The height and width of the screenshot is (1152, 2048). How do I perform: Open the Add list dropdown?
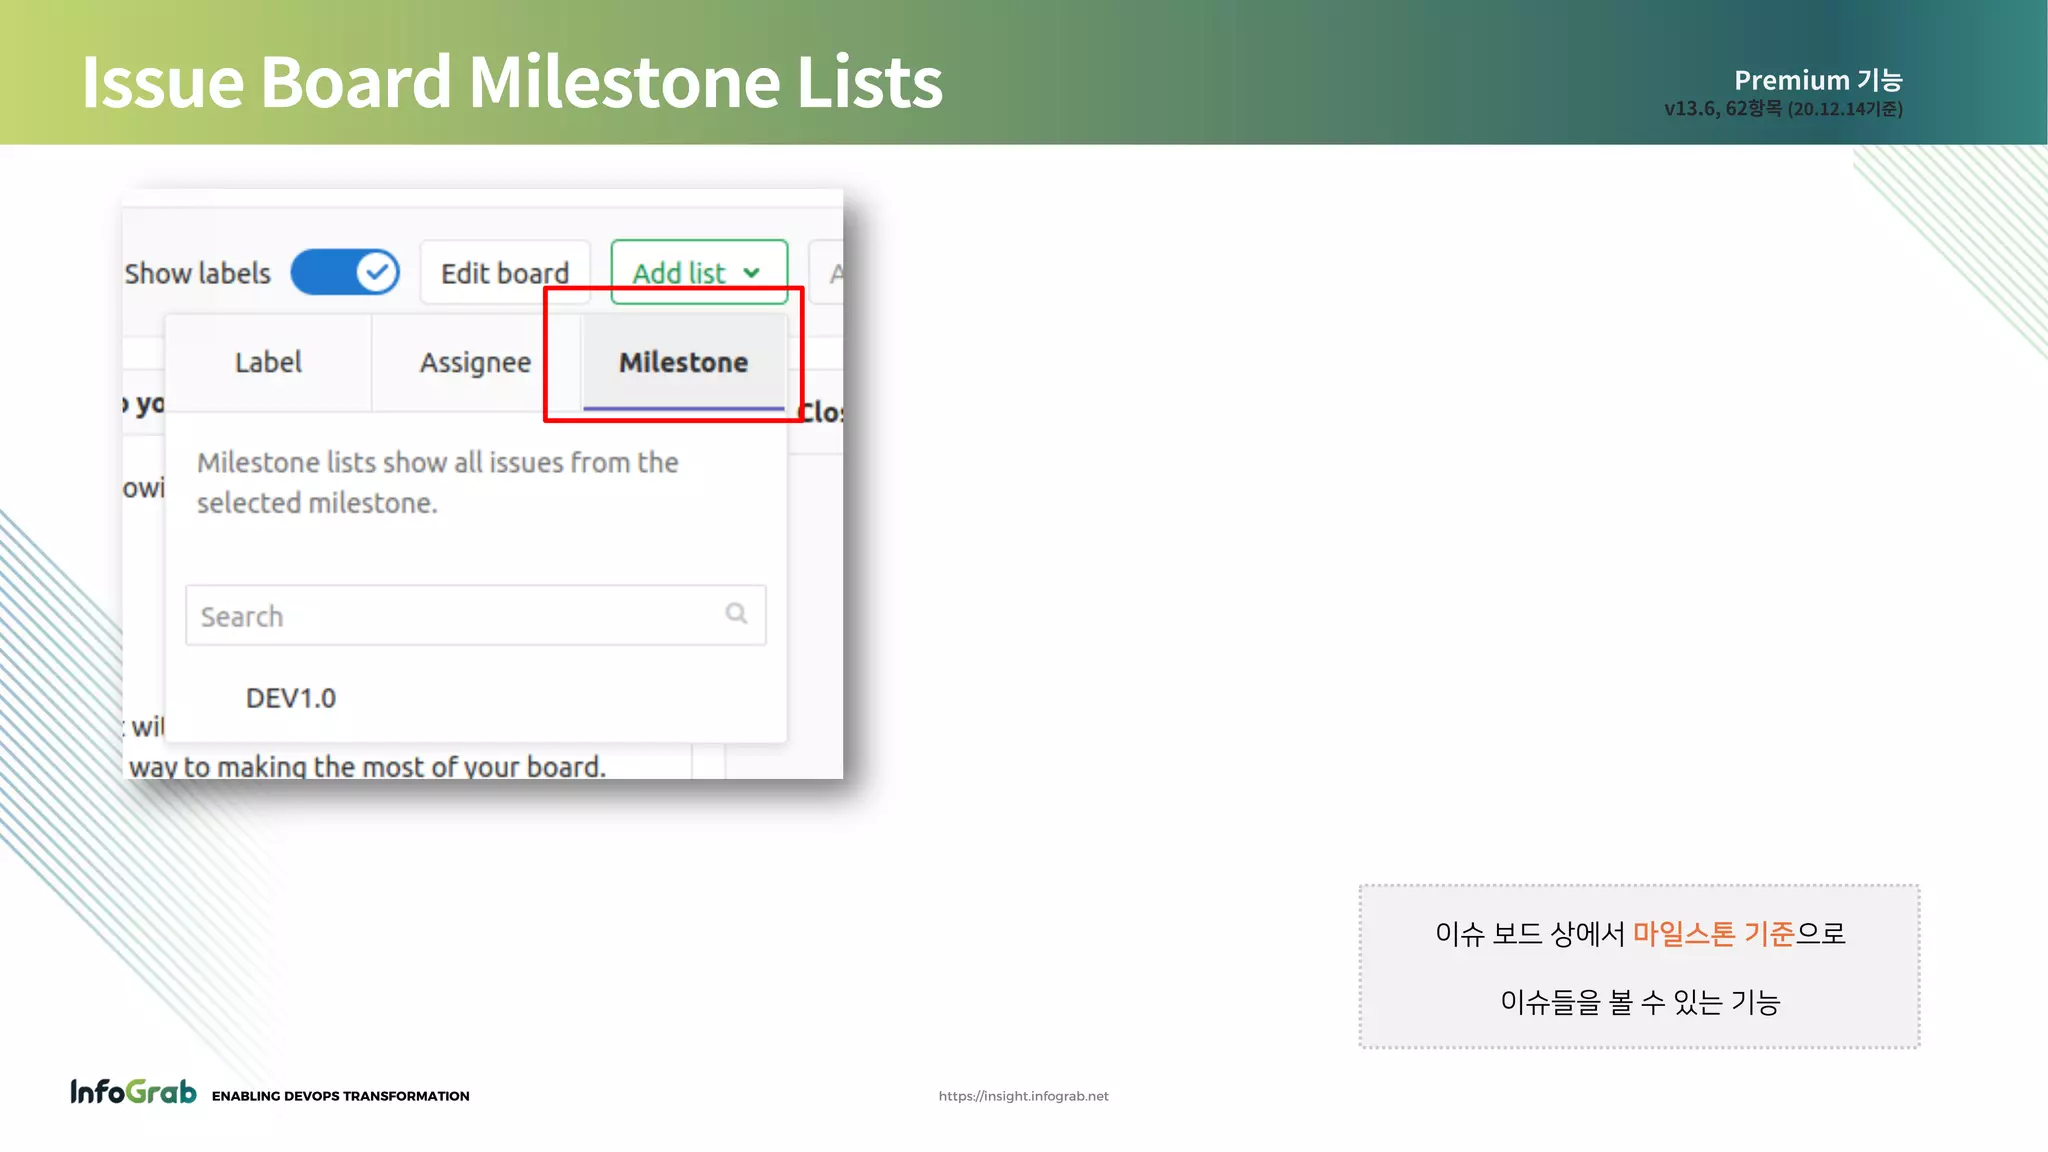coord(699,272)
